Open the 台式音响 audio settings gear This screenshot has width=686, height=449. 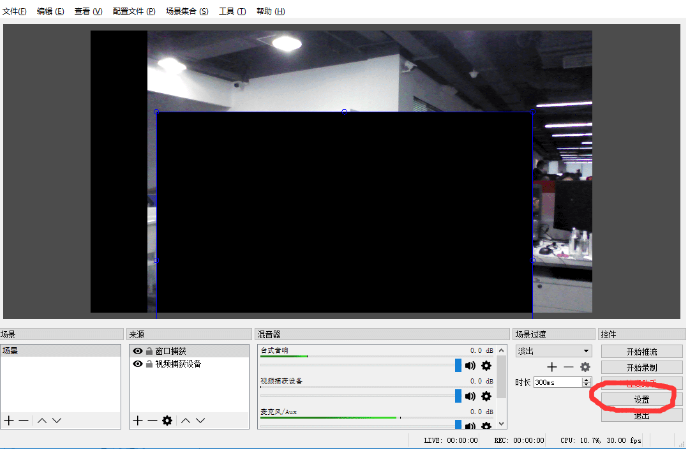[486, 365]
